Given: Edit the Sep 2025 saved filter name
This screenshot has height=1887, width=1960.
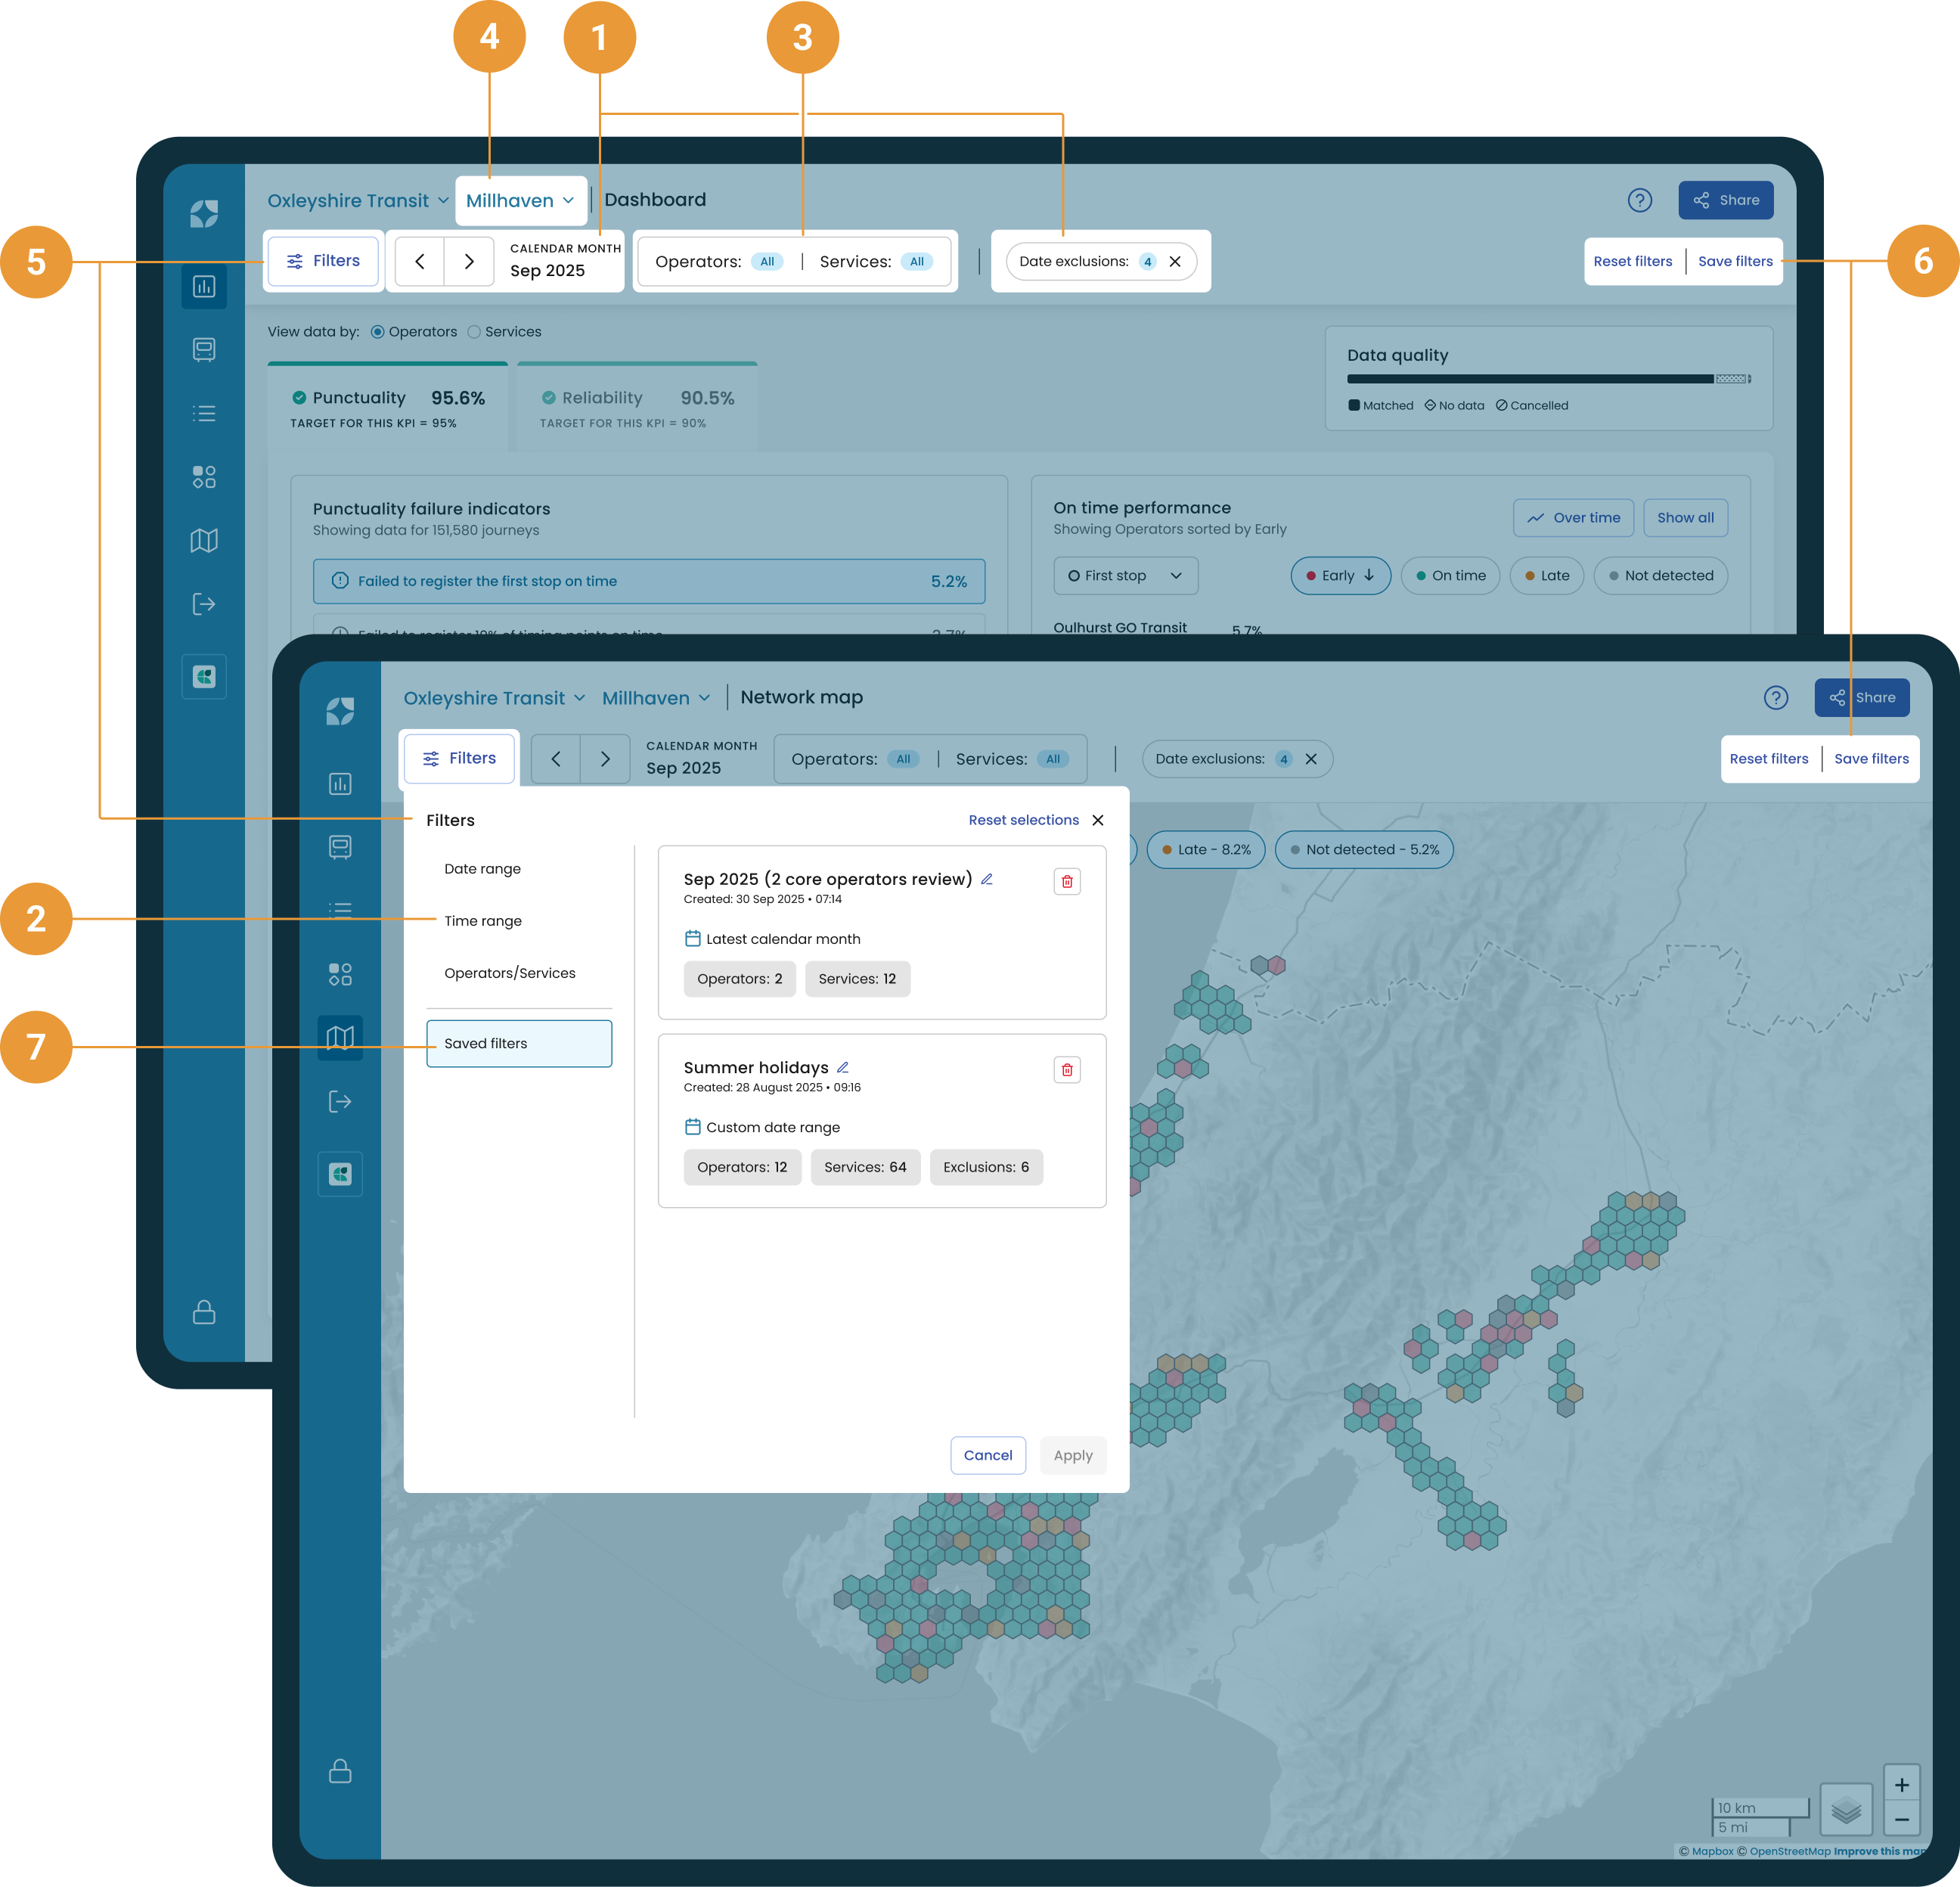Looking at the screenshot, I should tap(986, 879).
